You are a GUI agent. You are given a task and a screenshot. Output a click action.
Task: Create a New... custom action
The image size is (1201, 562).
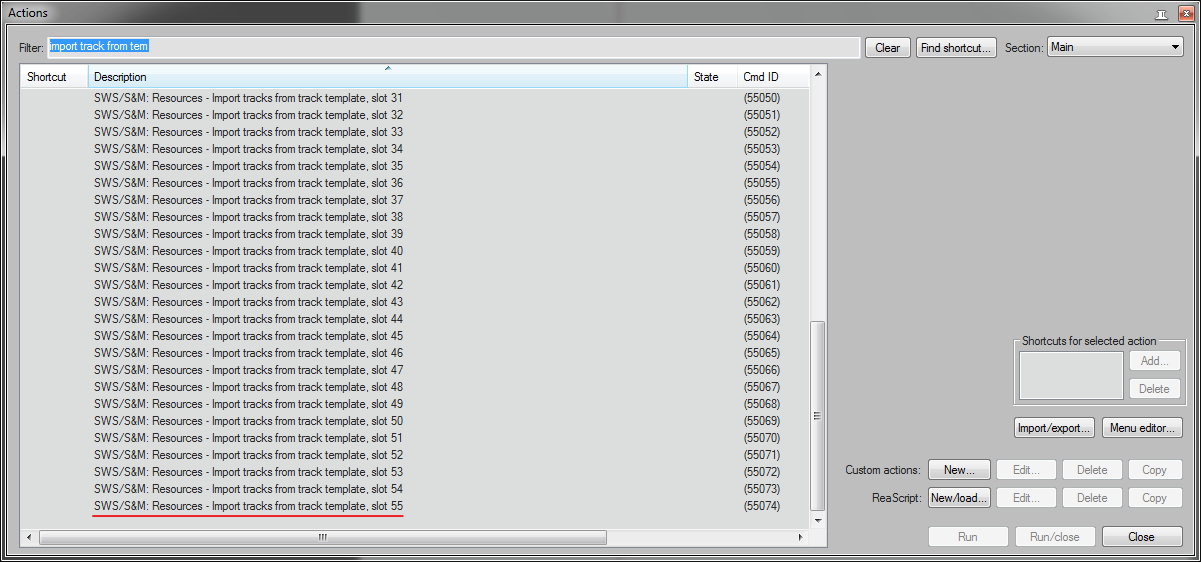pyautogui.click(x=959, y=470)
